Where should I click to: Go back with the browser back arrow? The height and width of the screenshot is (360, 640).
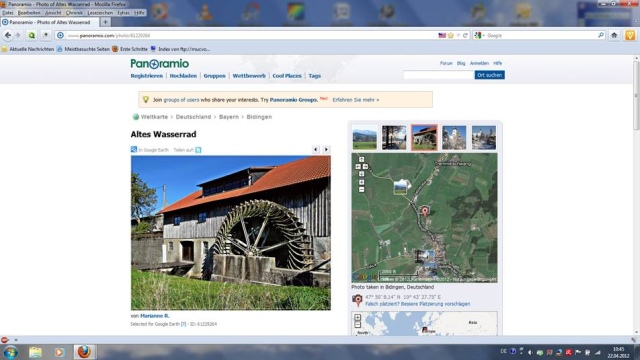[x=8, y=36]
